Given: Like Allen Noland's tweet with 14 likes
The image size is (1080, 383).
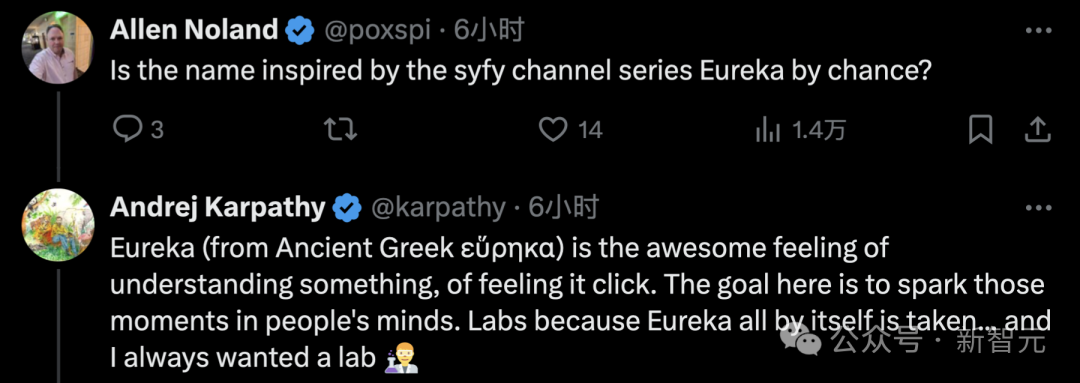Looking at the screenshot, I should [570, 130].
